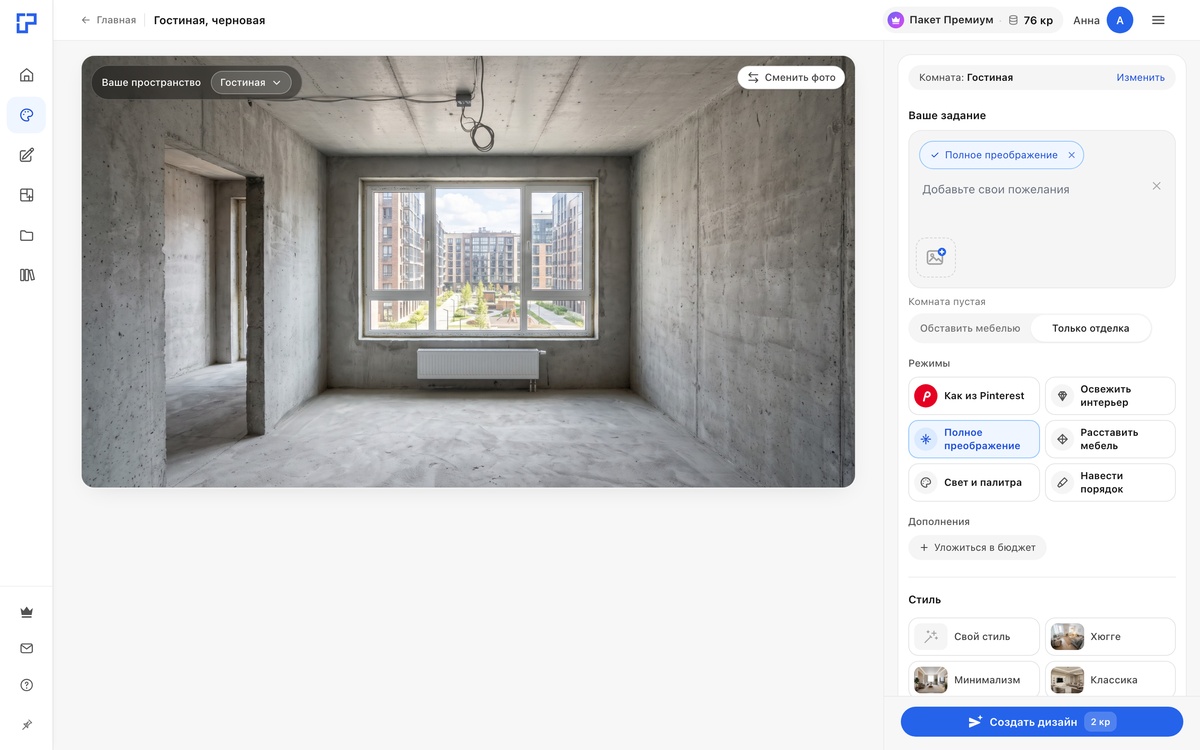
Task: Choose the 'Навести порядок' mode
Action: 1110,482
